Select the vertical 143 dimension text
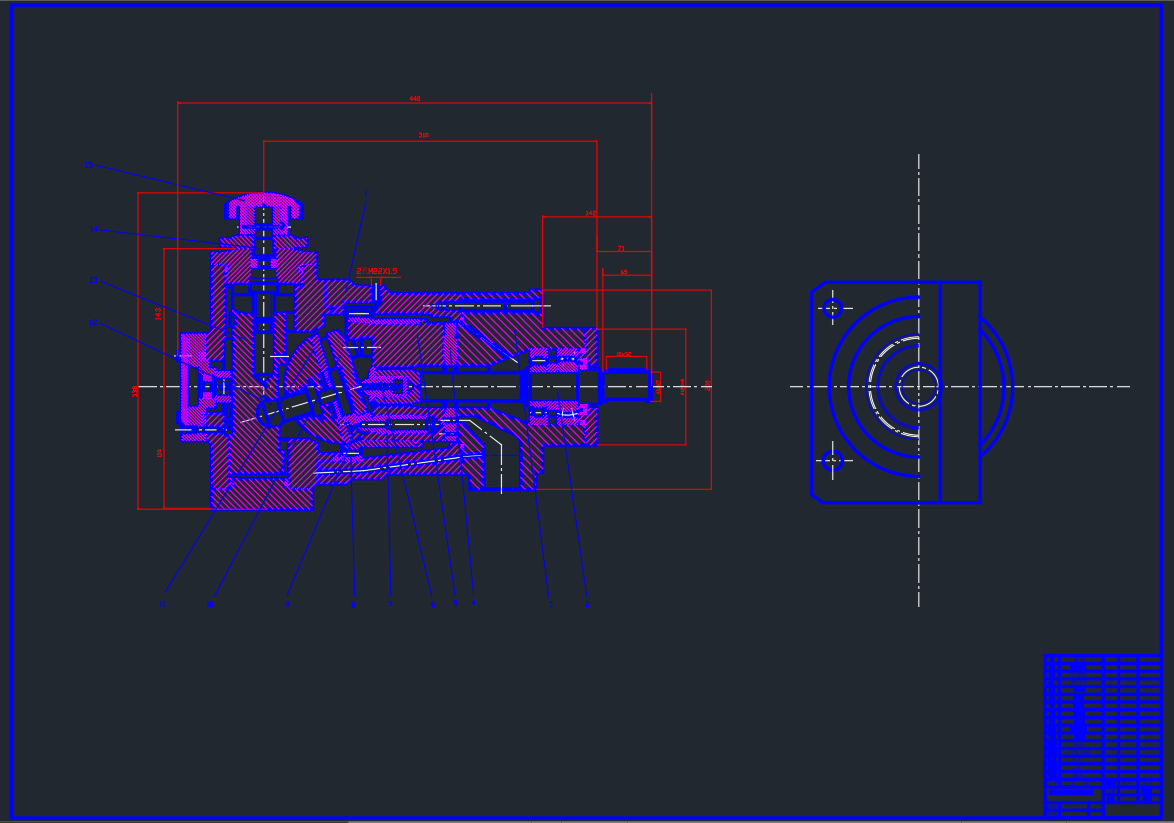Image resolution: width=1174 pixels, height=823 pixels. (x=159, y=314)
